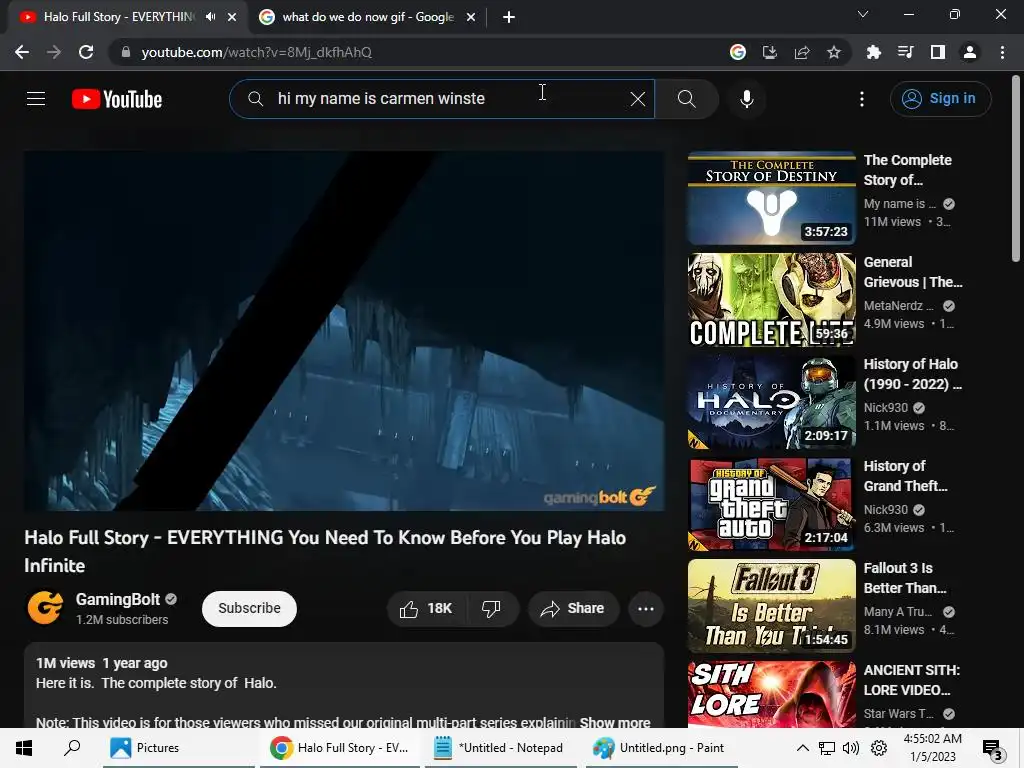This screenshot has height=768, width=1024.
Task: Click the Halo video player
Action: point(344,331)
